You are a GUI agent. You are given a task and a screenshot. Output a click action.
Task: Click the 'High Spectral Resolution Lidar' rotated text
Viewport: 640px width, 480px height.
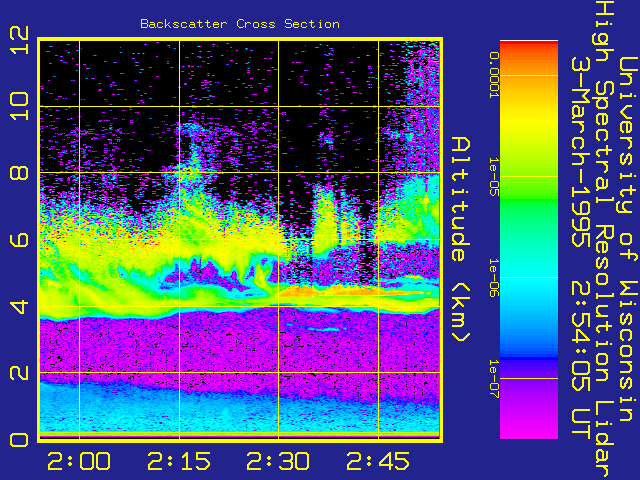pyautogui.click(x=603, y=240)
